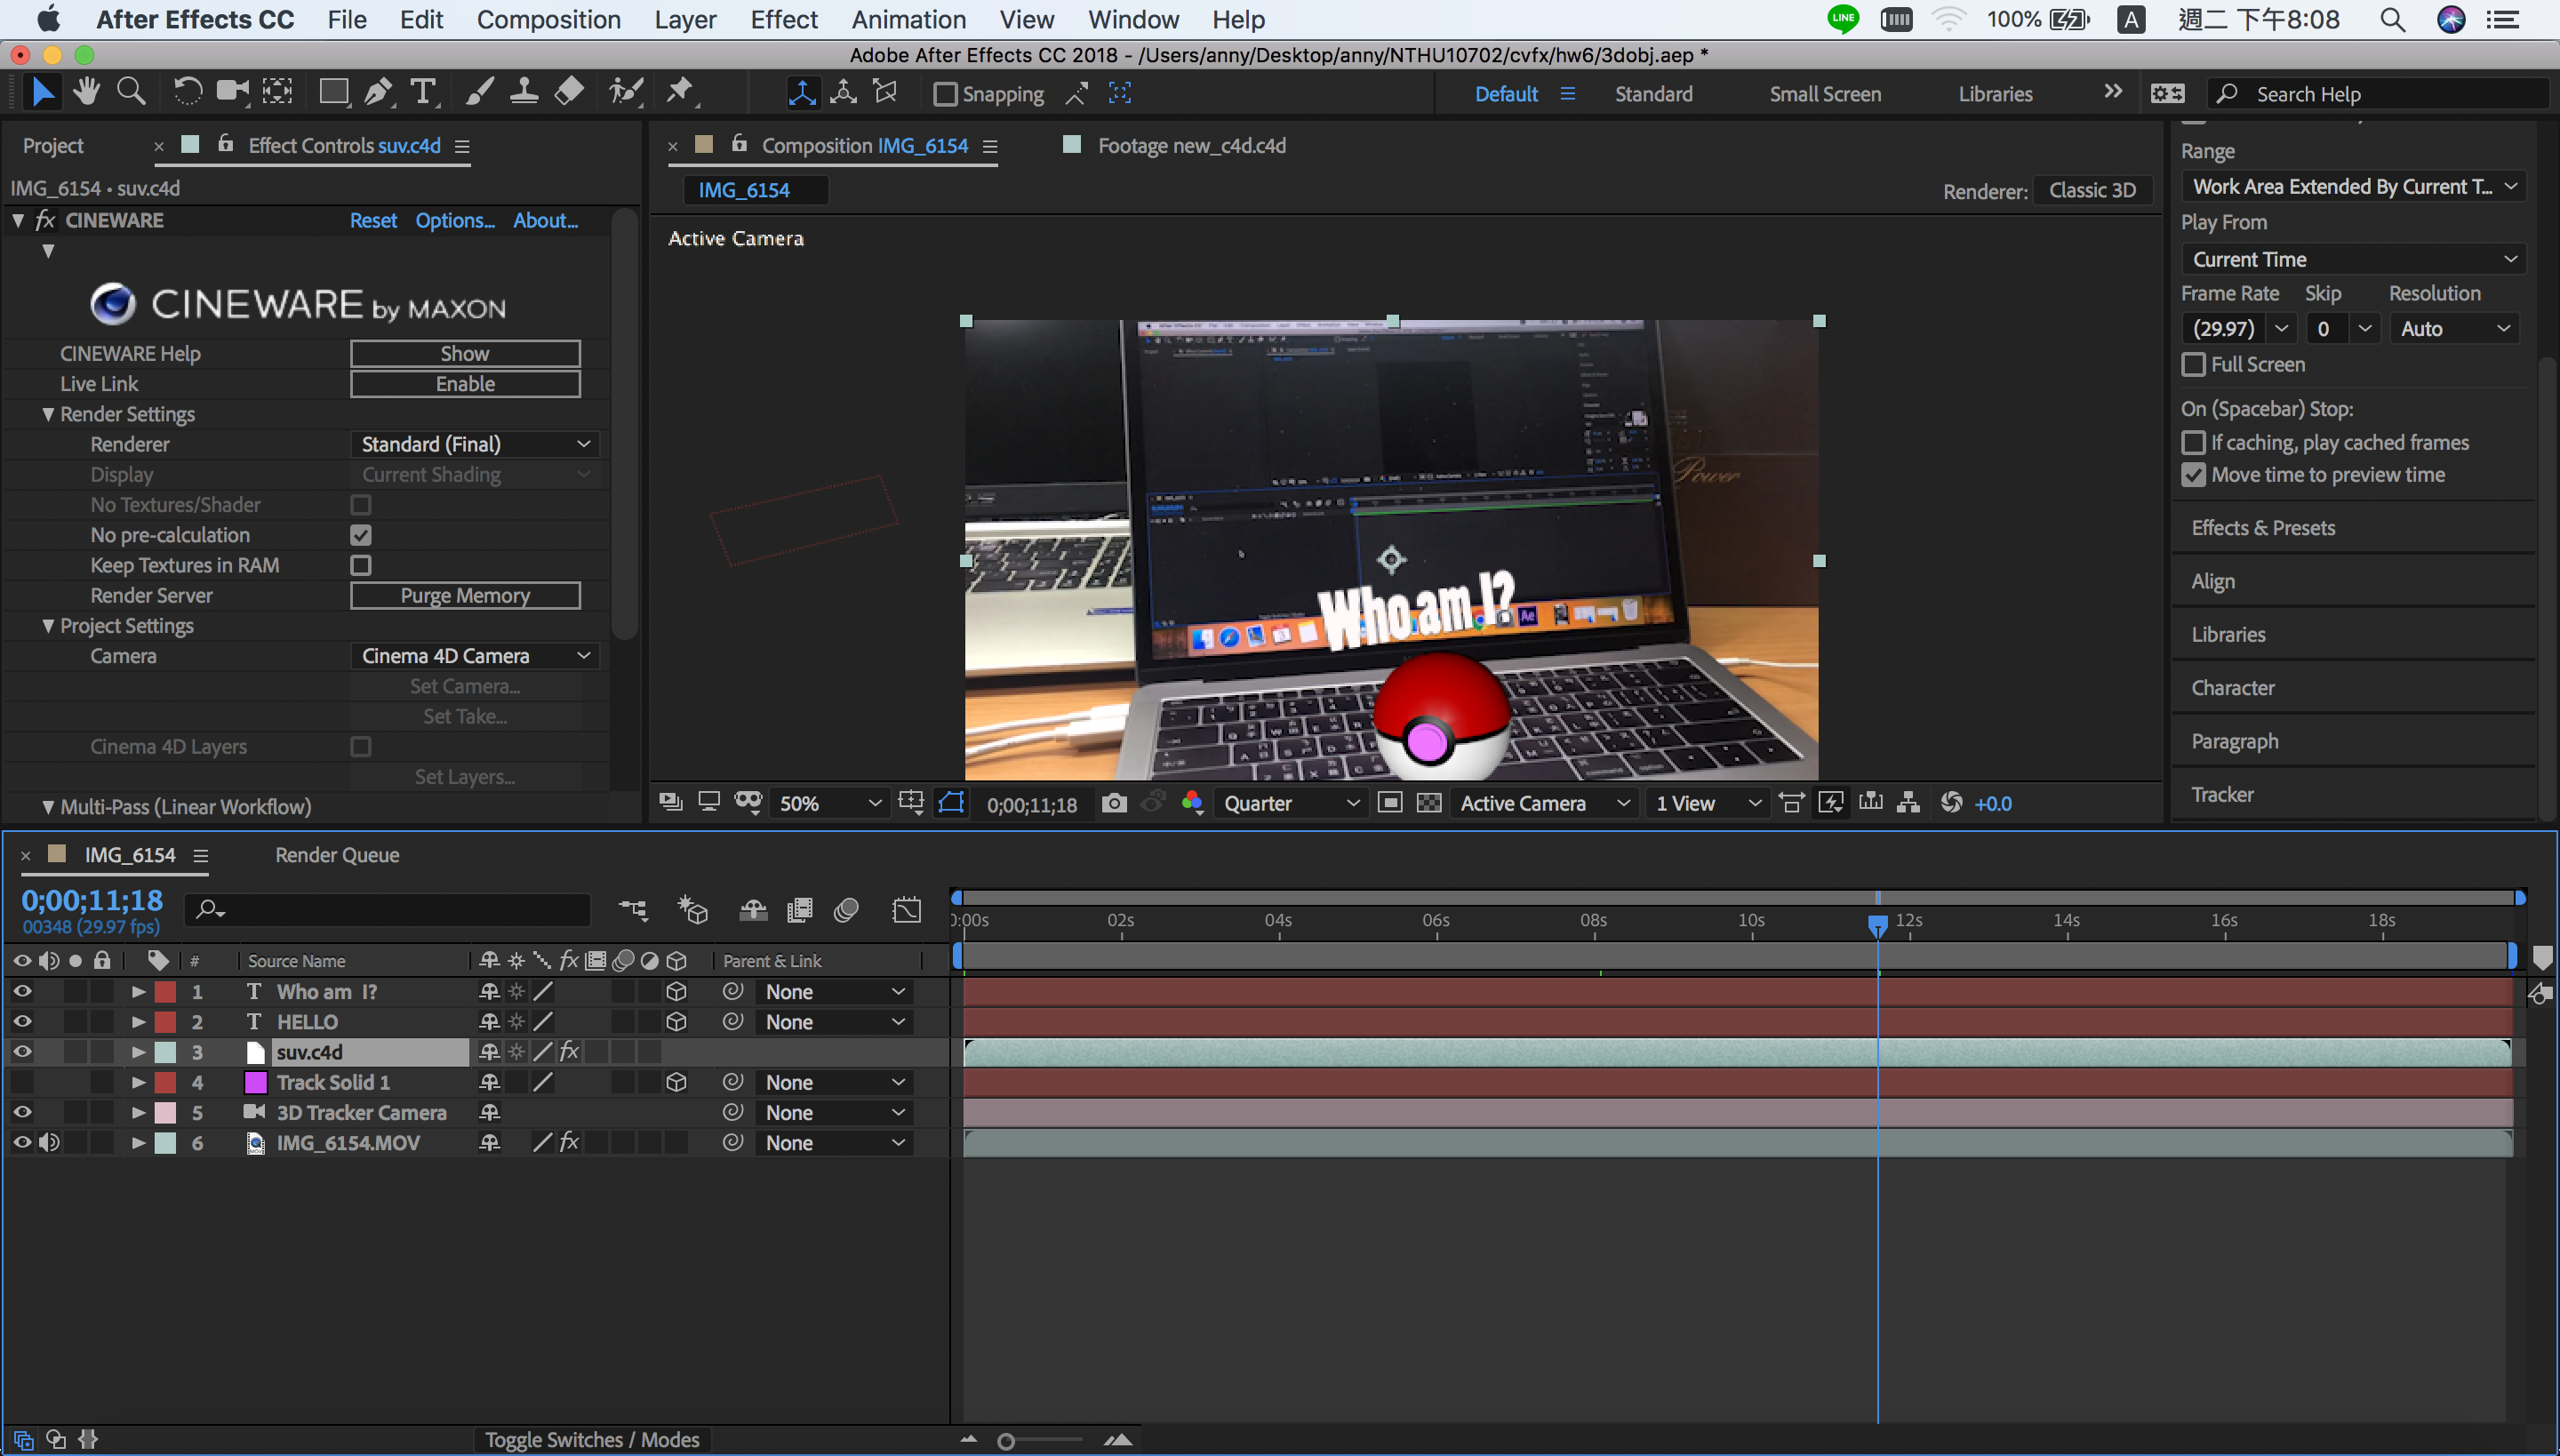Expand the Track Solid 1 layer
The width and height of the screenshot is (2560, 1456).
pyautogui.click(x=139, y=1082)
